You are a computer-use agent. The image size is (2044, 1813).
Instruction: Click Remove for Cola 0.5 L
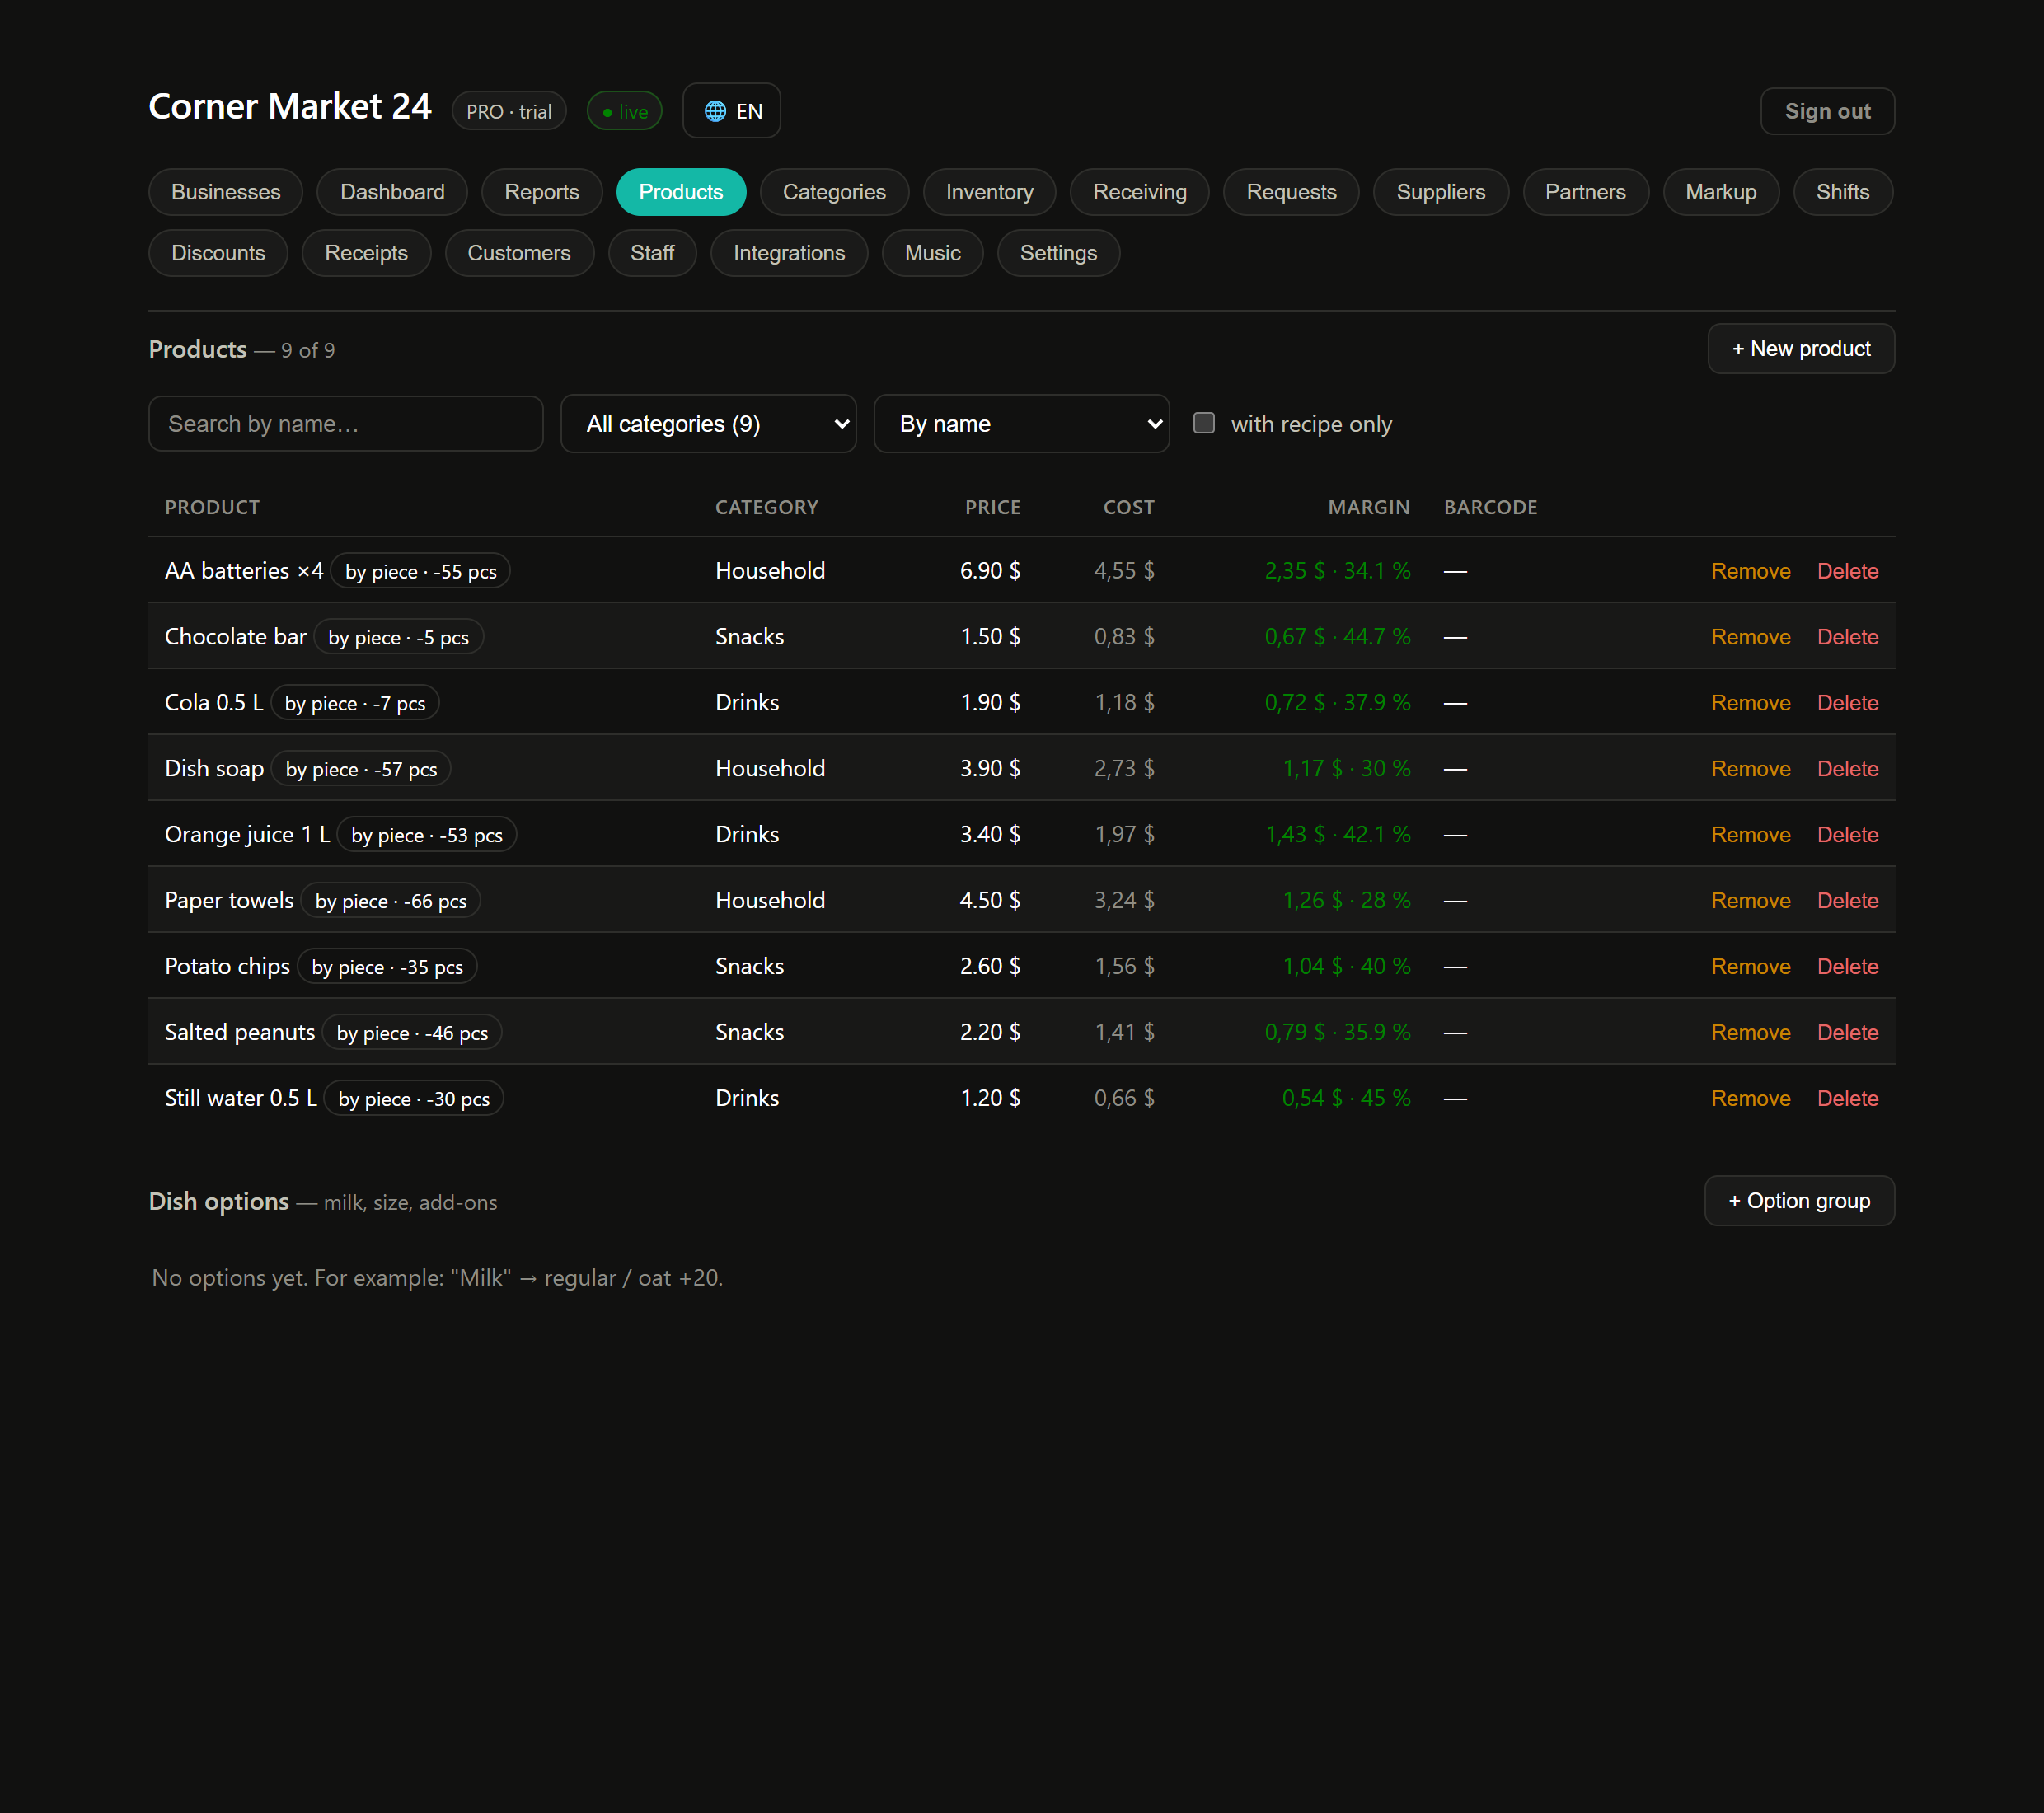click(x=1750, y=703)
